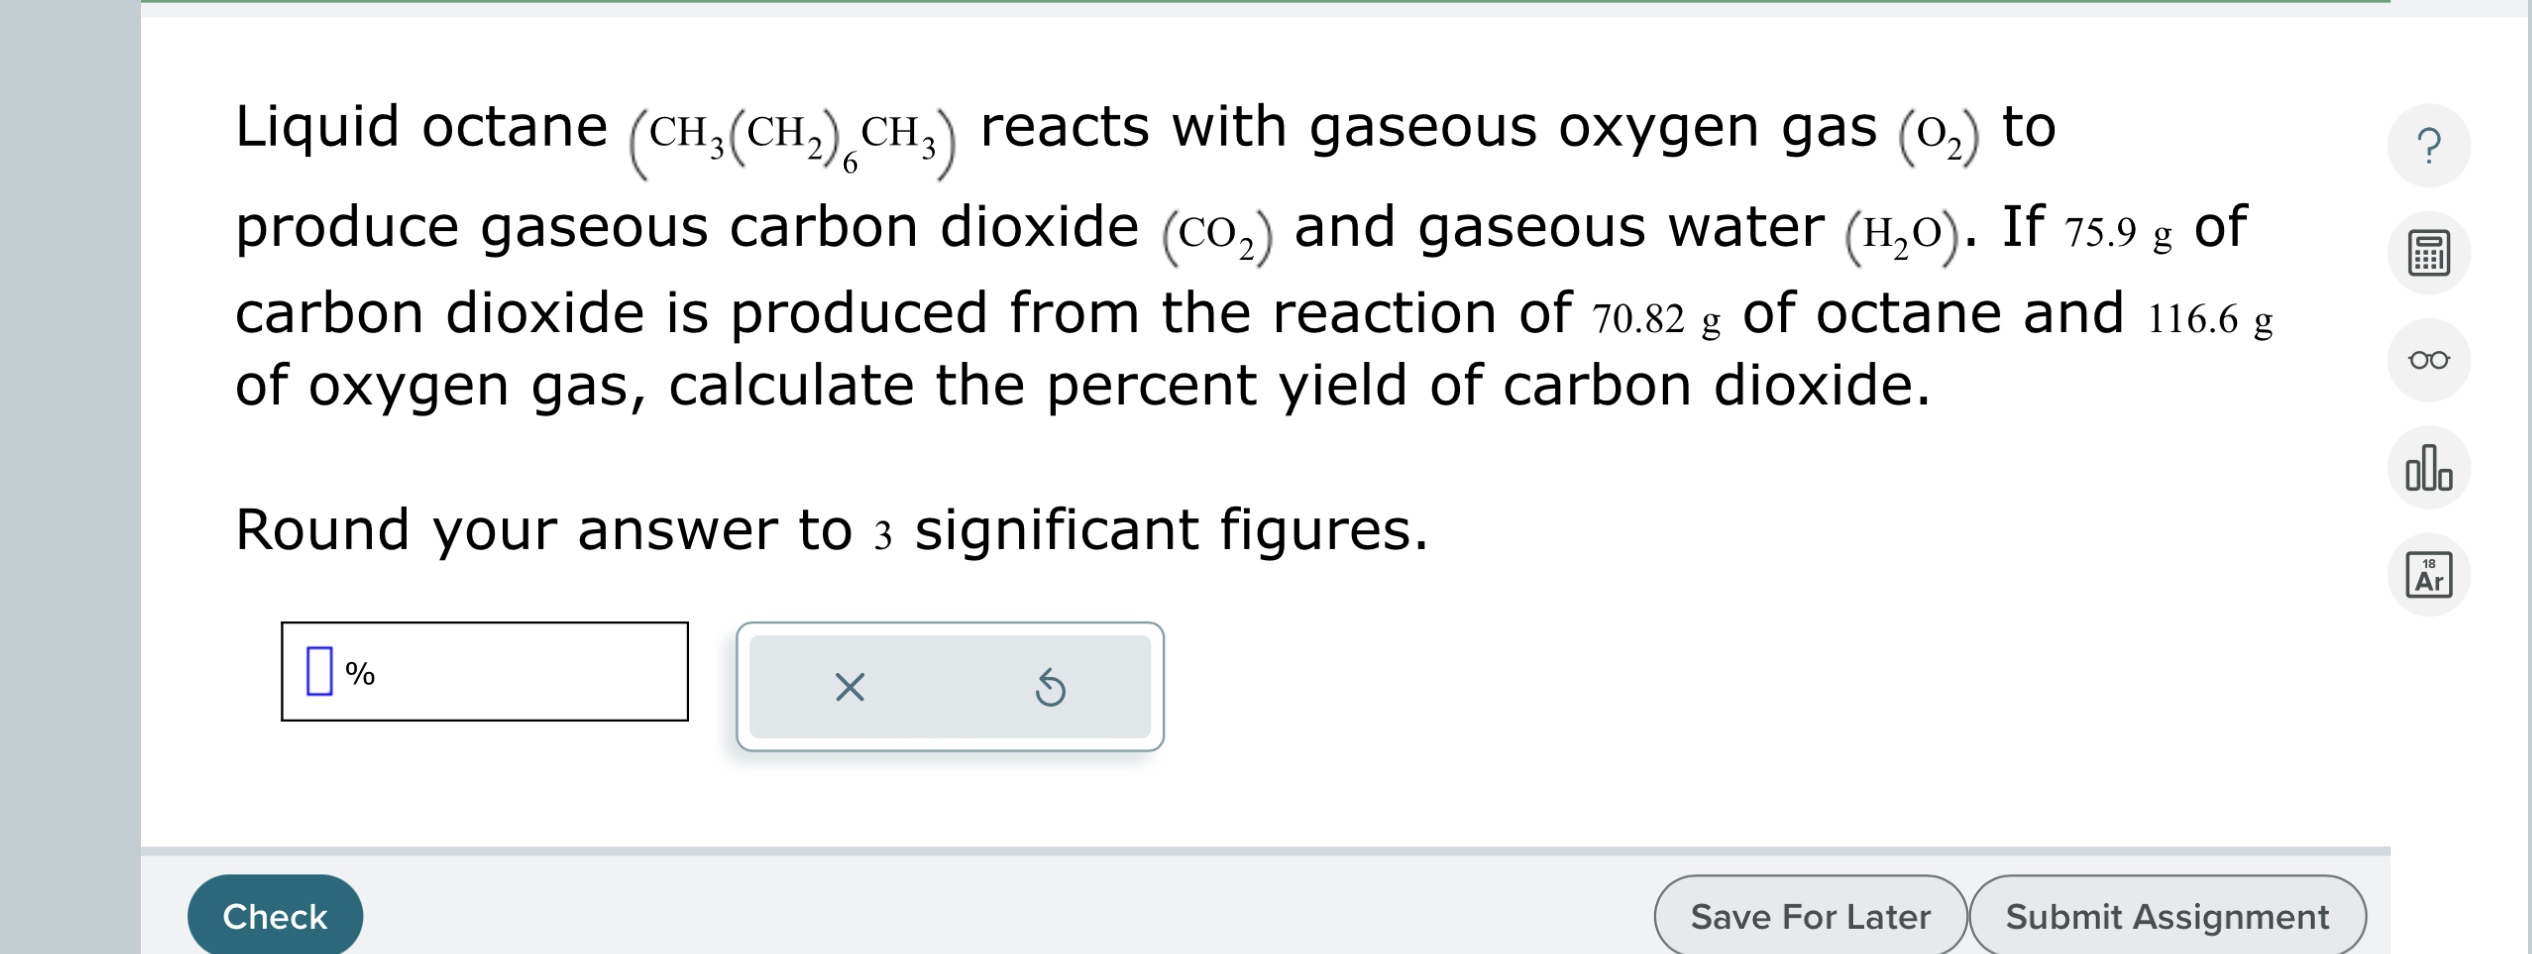This screenshot has height=954, width=2532.
Task: Get help using the question mark icon
Action: (x=2430, y=145)
